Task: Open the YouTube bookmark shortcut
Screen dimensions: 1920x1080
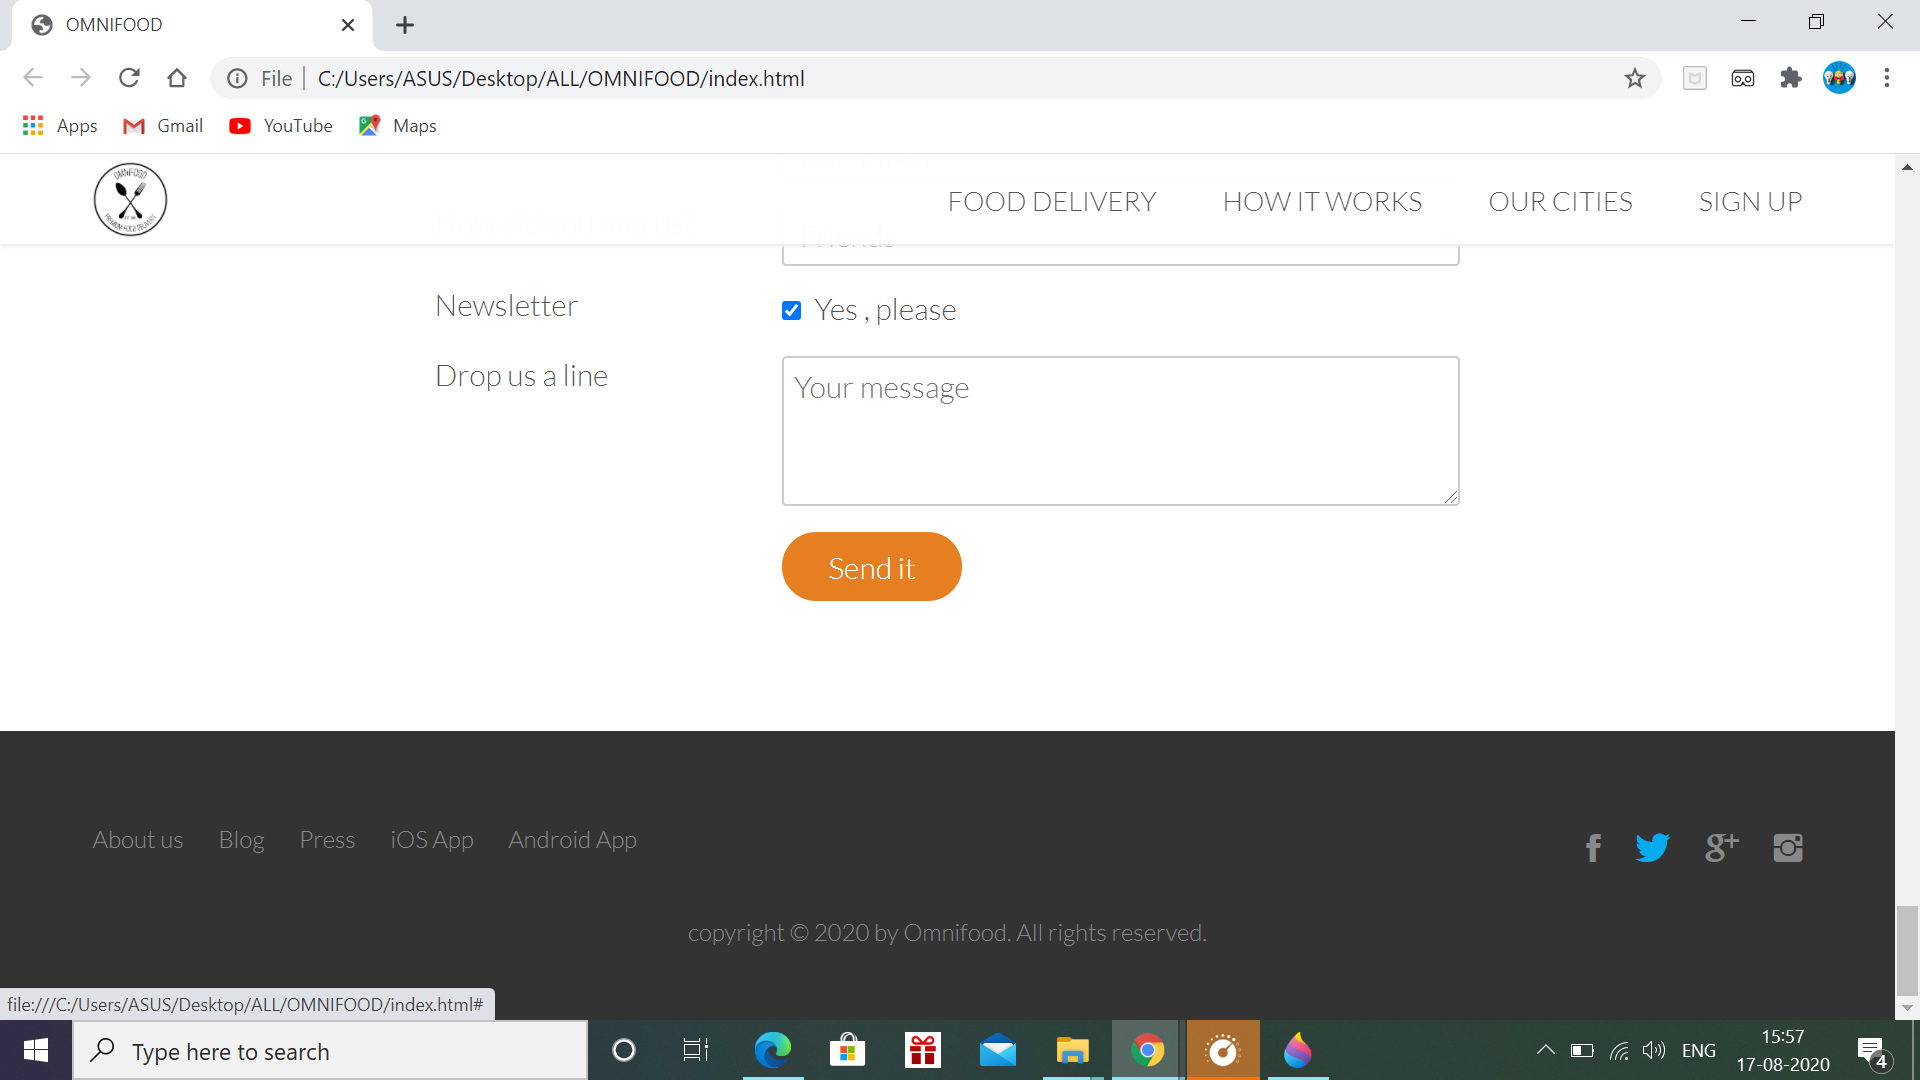Action: [x=280, y=125]
